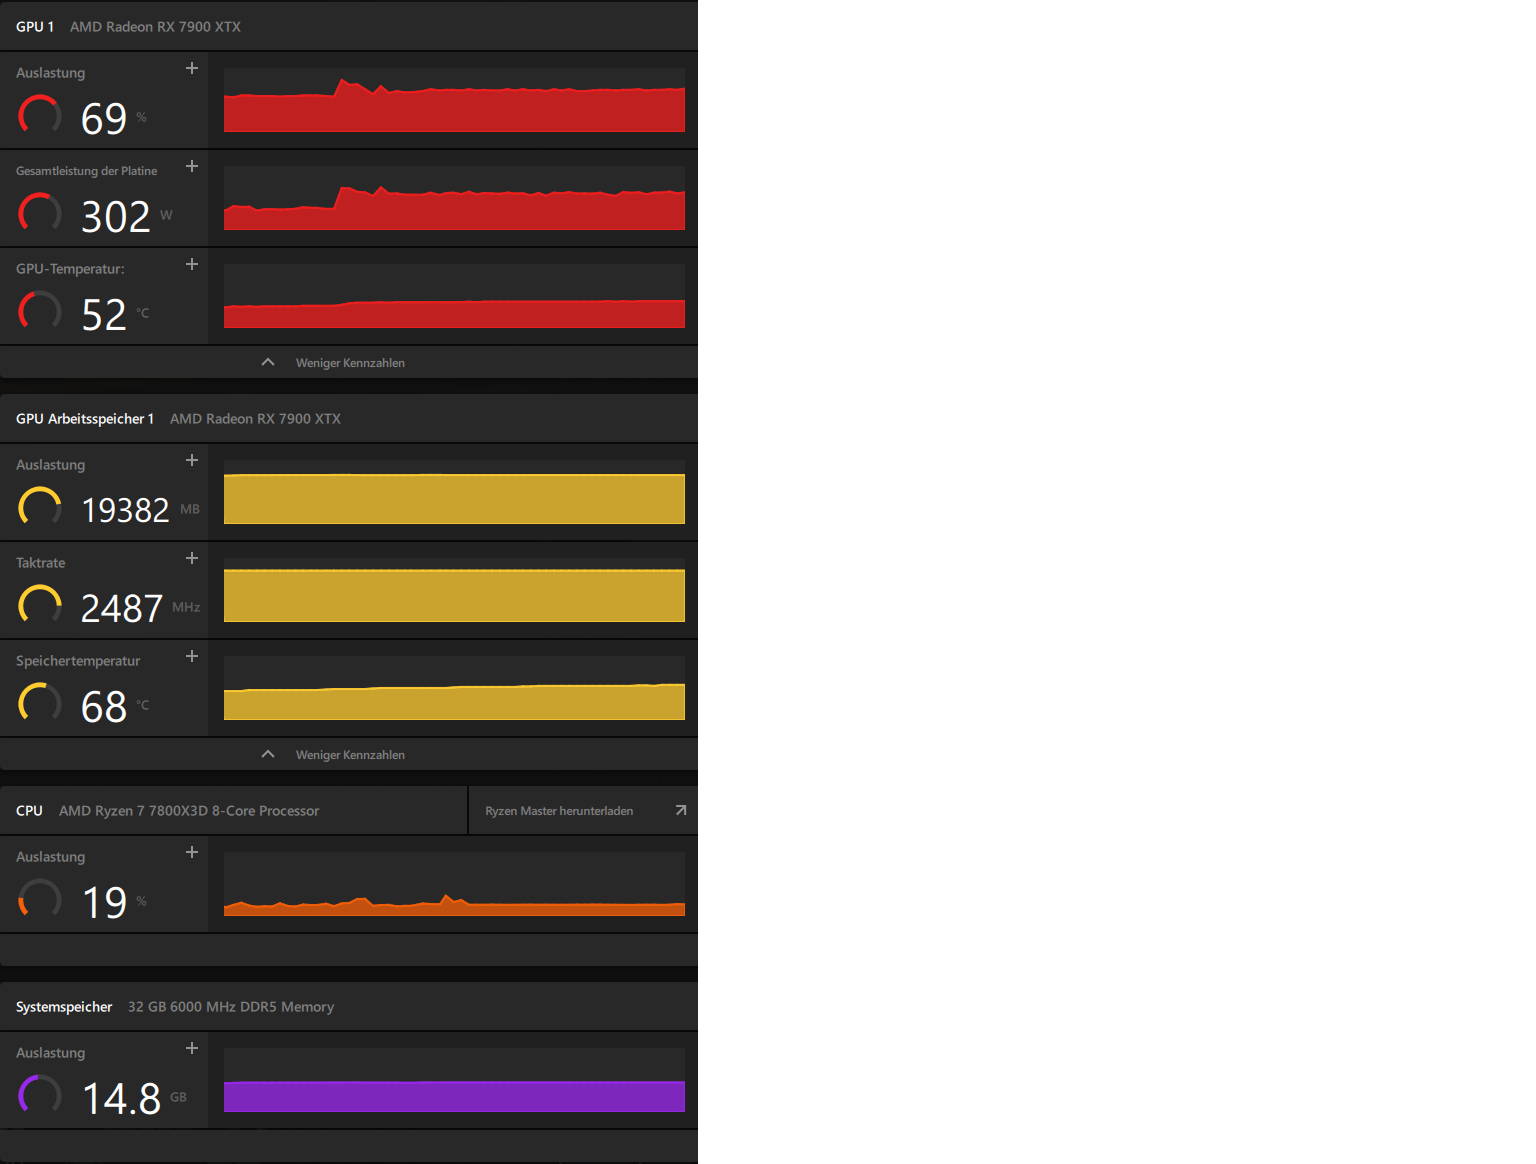
Task: Click plus icon for Gesamtleistung der Platine
Action: click(192, 167)
